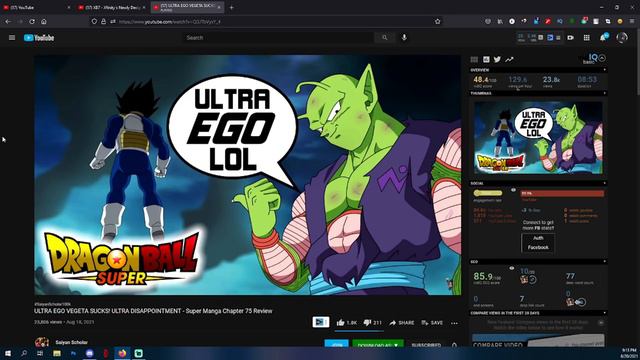The image size is (640, 360).
Task: Open Windows taskbar search
Action: pos(24,353)
